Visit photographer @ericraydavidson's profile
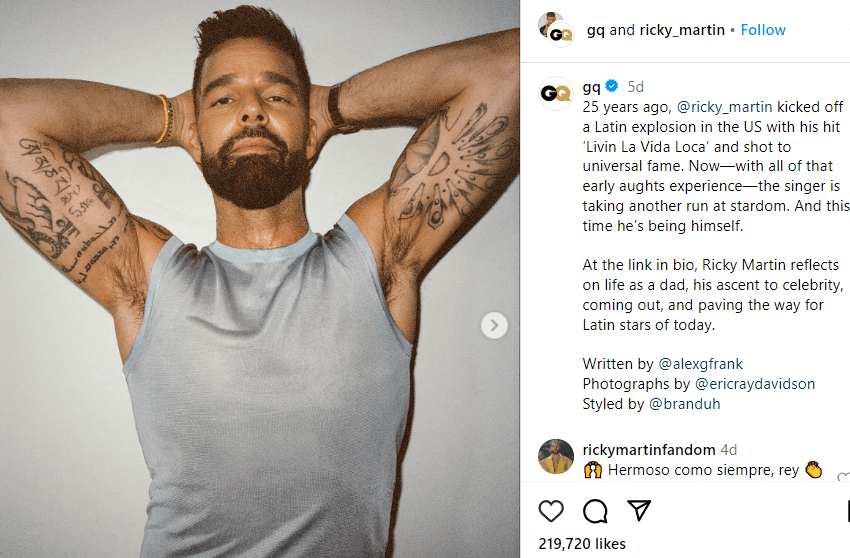 tap(741, 383)
